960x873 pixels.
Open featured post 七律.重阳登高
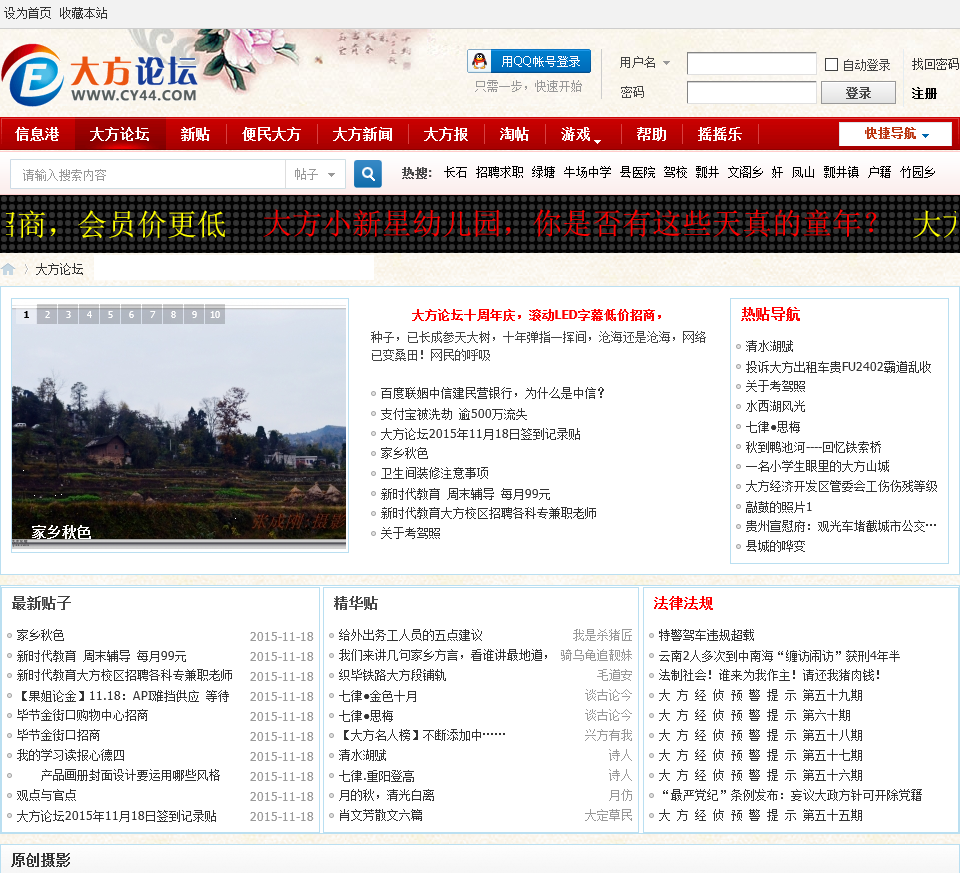coord(377,776)
